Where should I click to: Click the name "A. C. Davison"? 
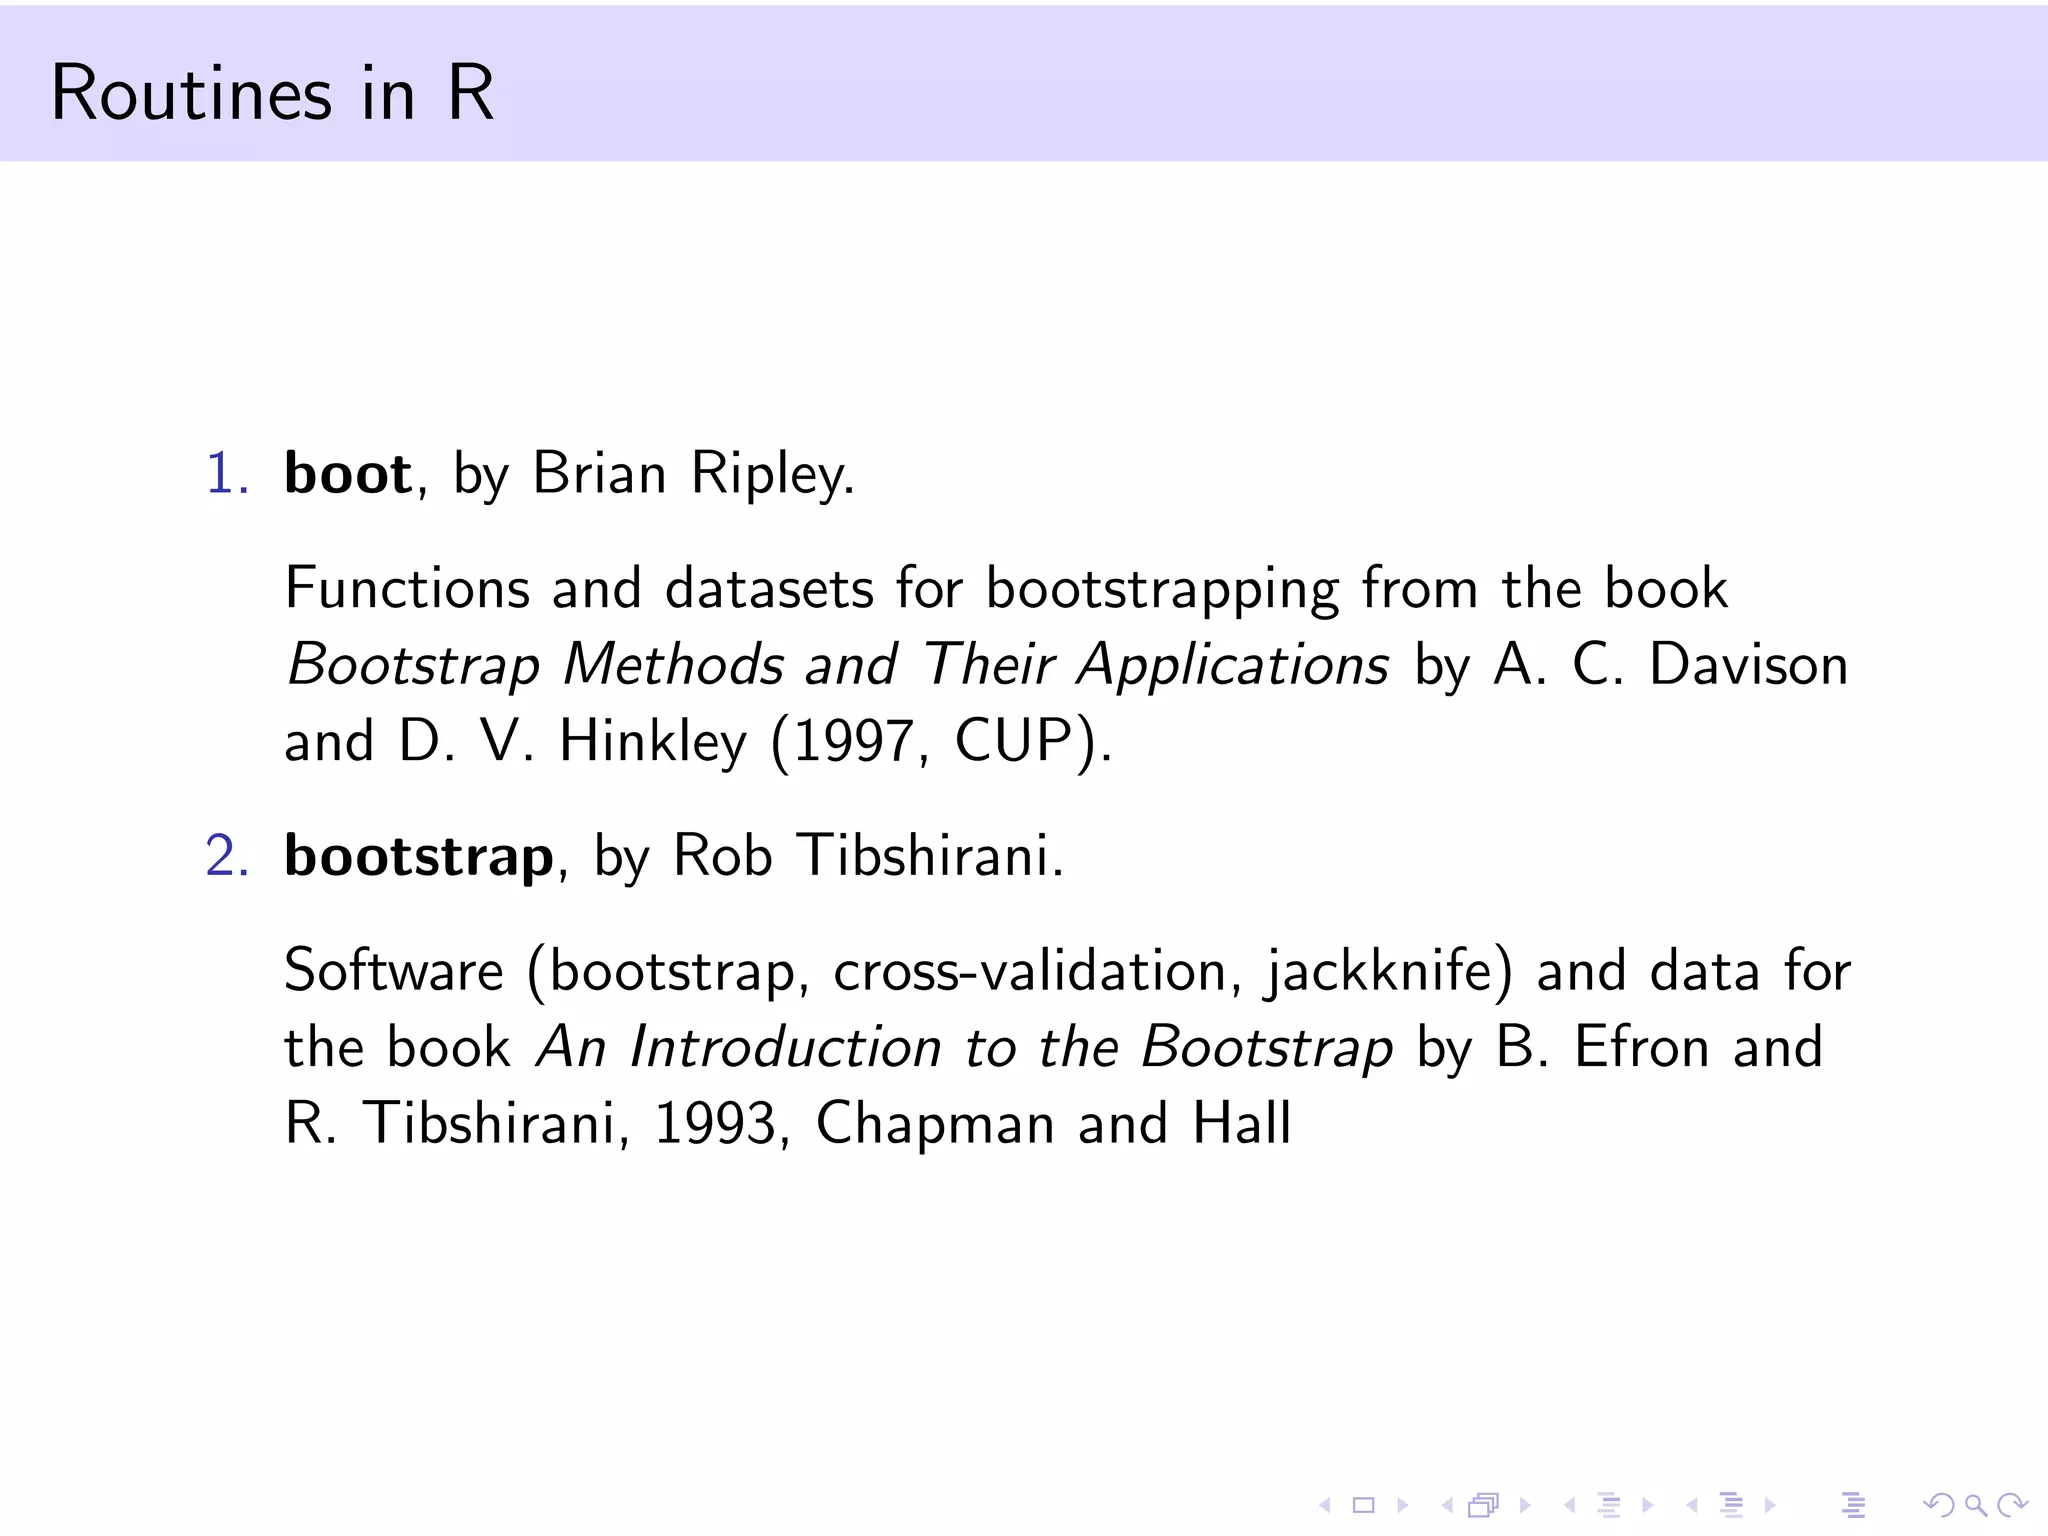click(x=1671, y=665)
